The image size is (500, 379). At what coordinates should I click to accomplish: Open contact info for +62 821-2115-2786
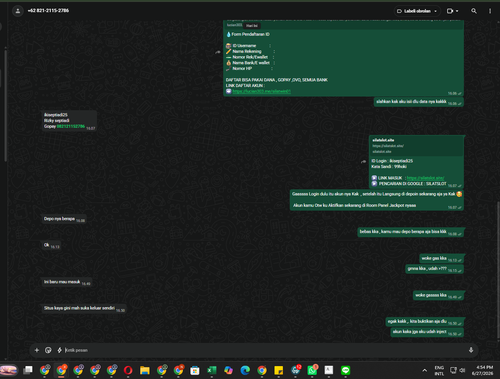coord(48,11)
